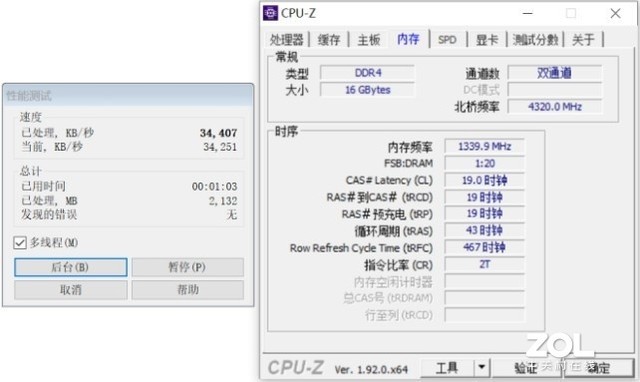The image size is (640, 382).
Task: Click the 性能测试 dialog title bar
Action: pyautogui.click(x=128, y=96)
